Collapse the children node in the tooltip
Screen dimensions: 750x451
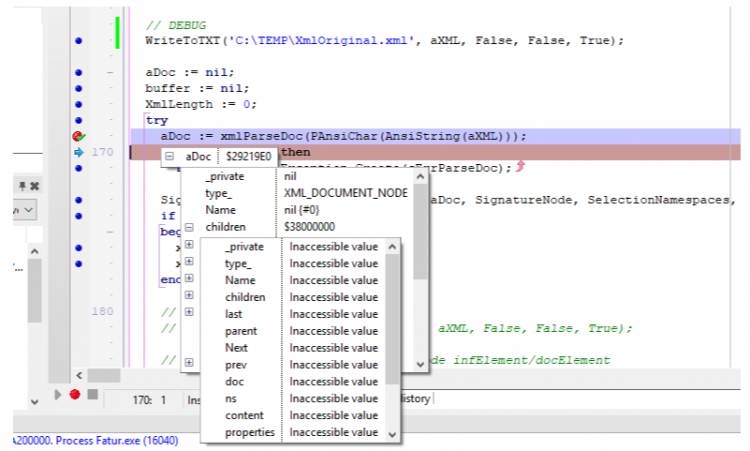pos(189,227)
